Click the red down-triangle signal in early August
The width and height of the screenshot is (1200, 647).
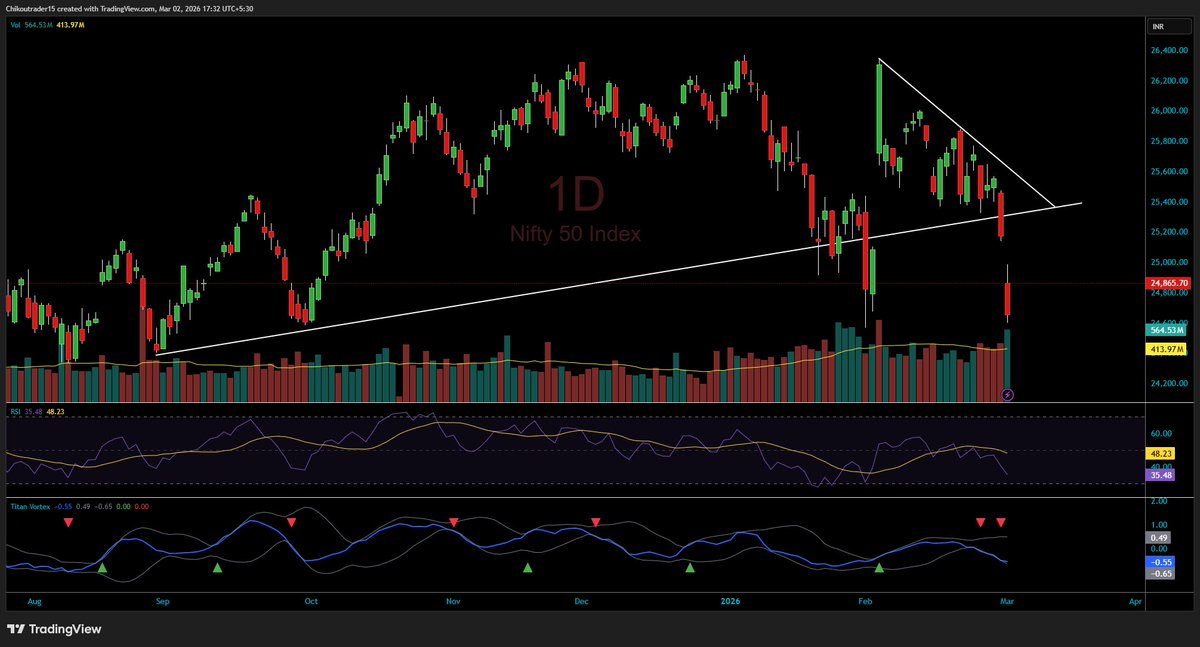(x=69, y=522)
